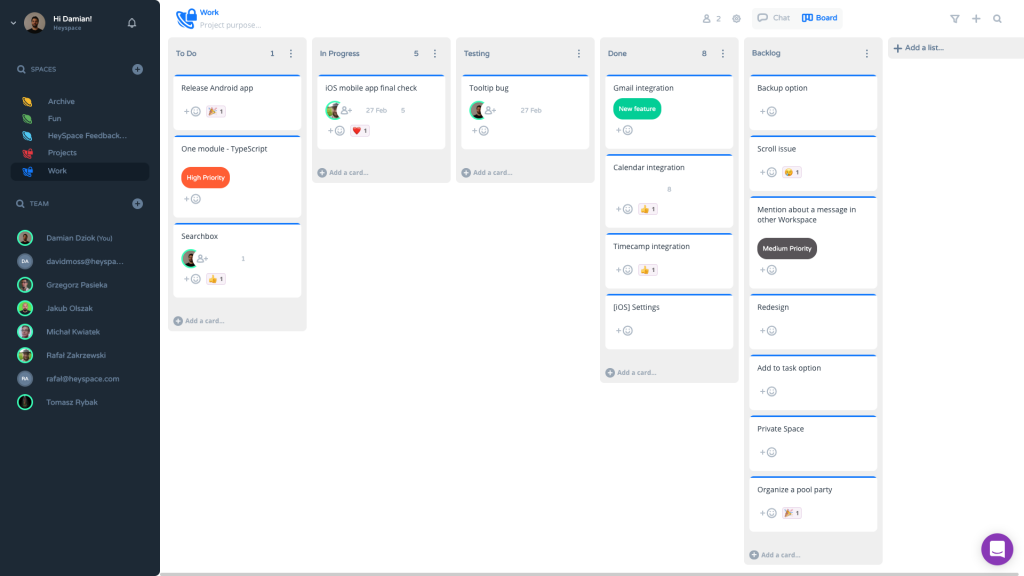This screenshot has width=1024, height=576.
Task: Click the search icon in the top bar
Action: [999, 18]
